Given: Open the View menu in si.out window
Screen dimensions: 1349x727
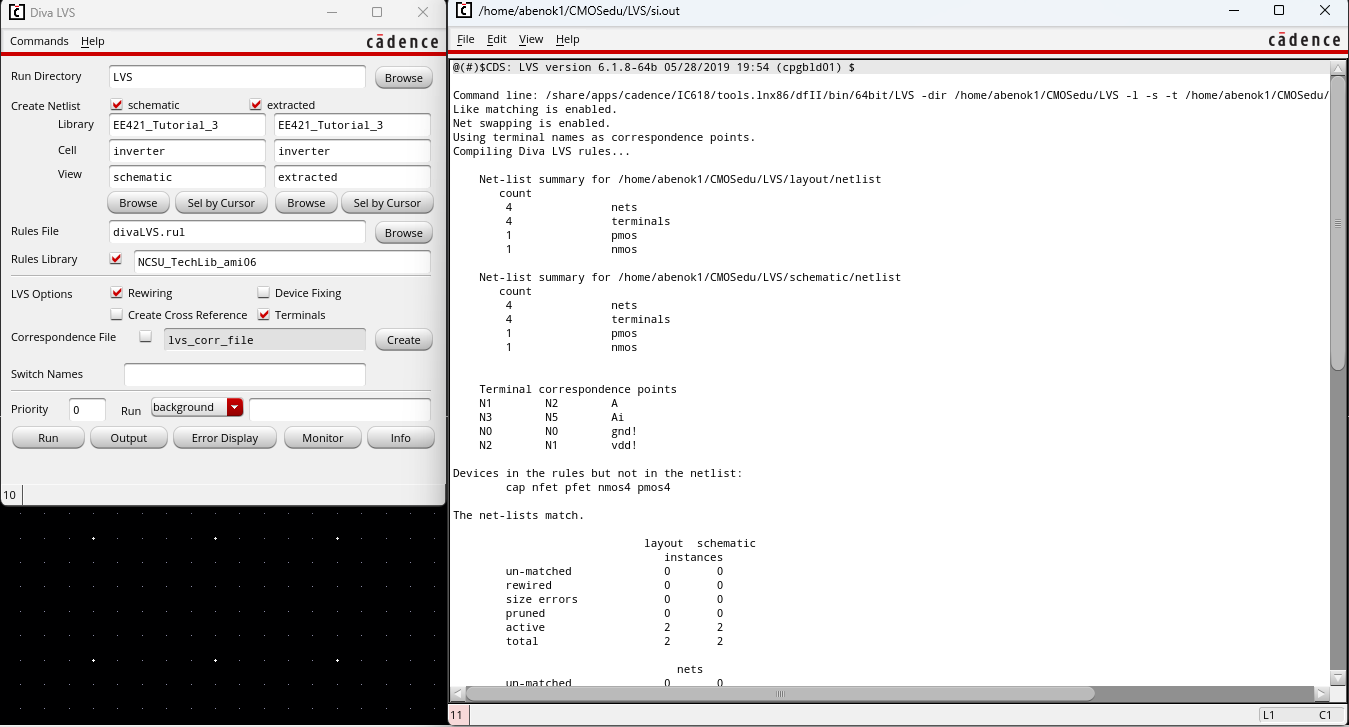Looking at the screenshot, I should (531, 39).
